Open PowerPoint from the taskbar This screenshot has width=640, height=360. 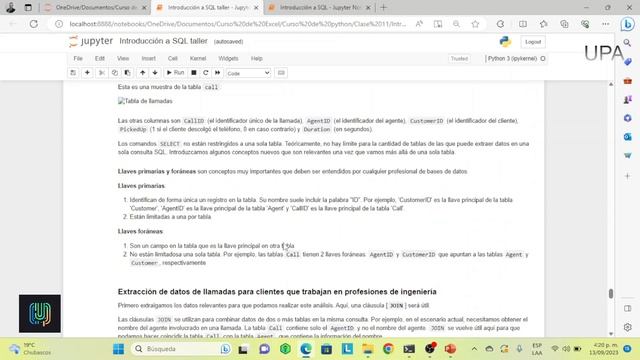[450, 349]
